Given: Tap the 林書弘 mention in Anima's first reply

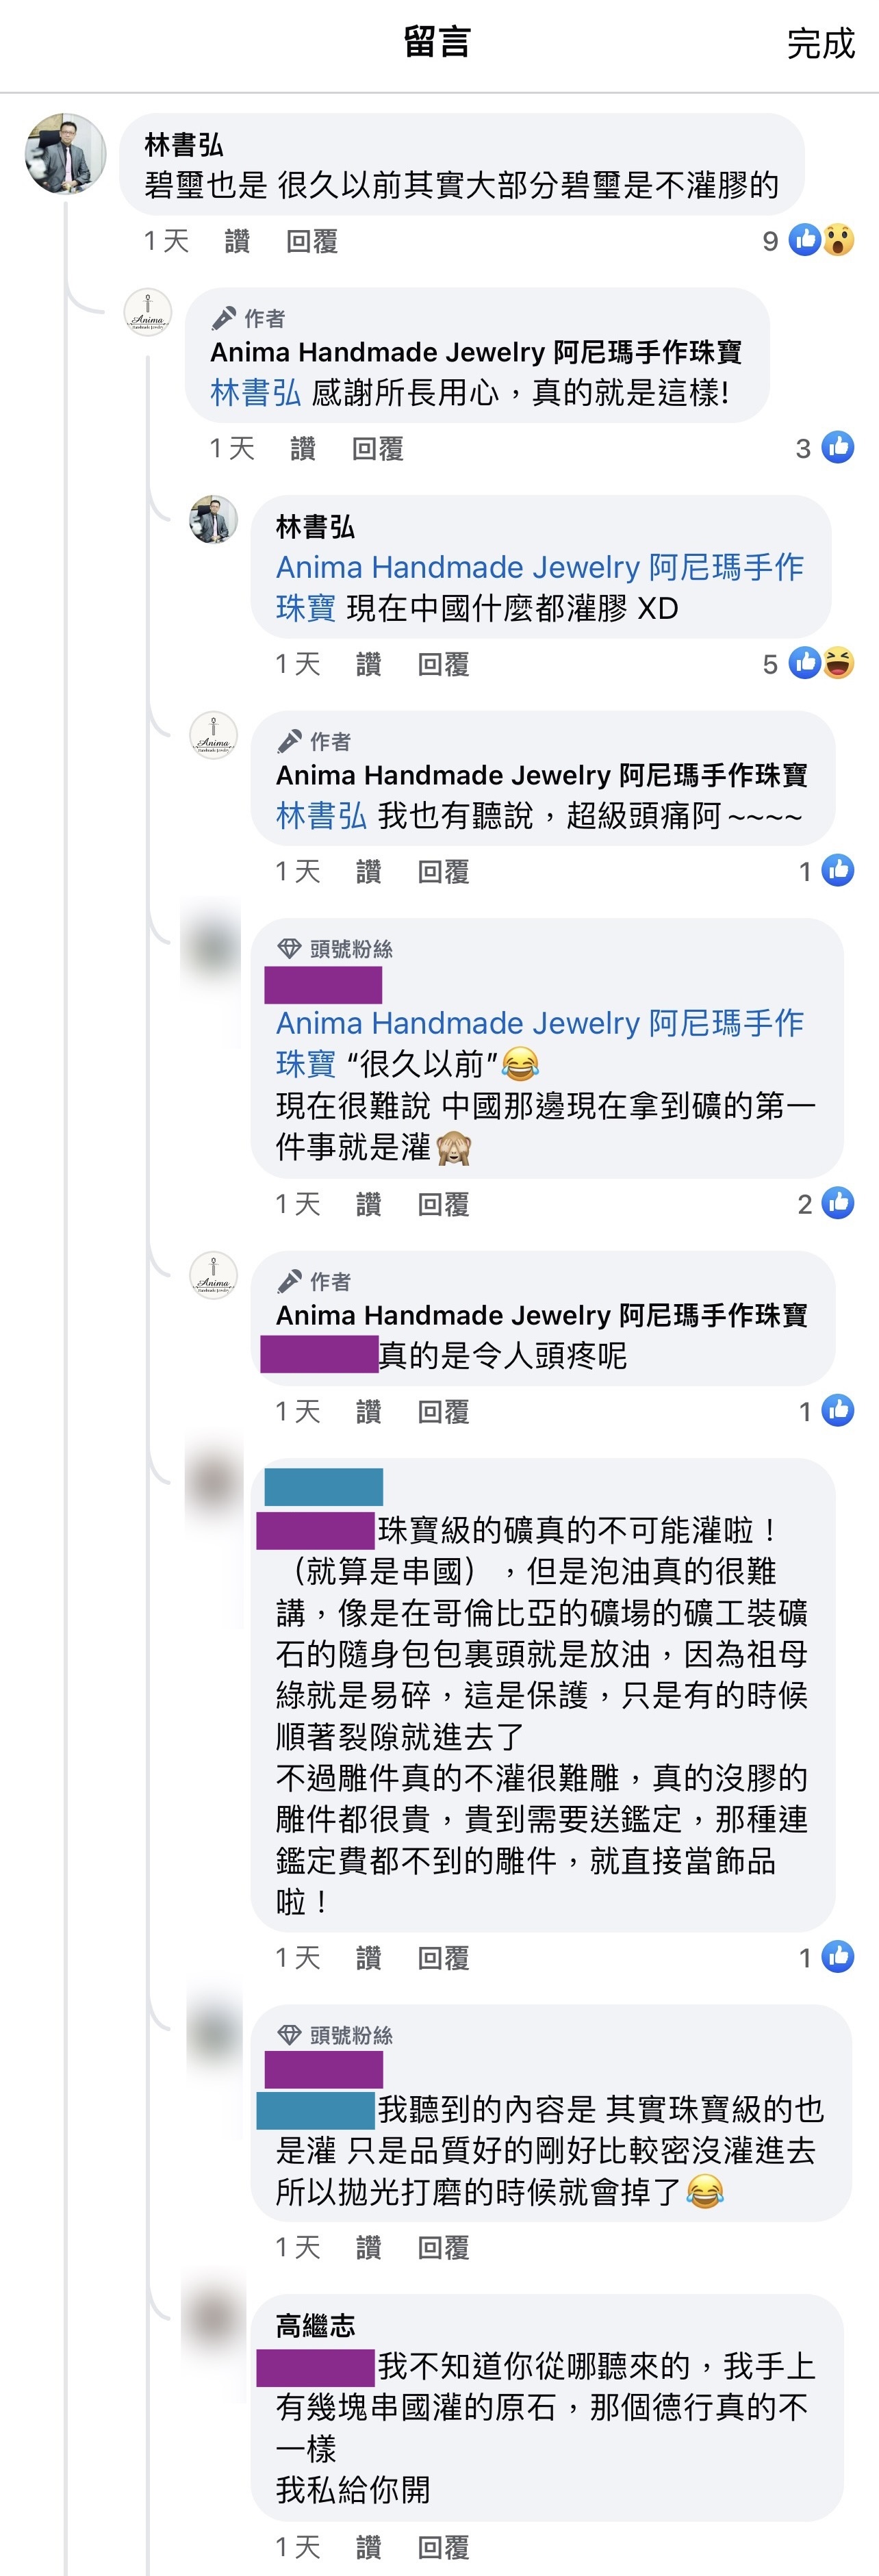Looking at the screenshot, I should (255, 393).
